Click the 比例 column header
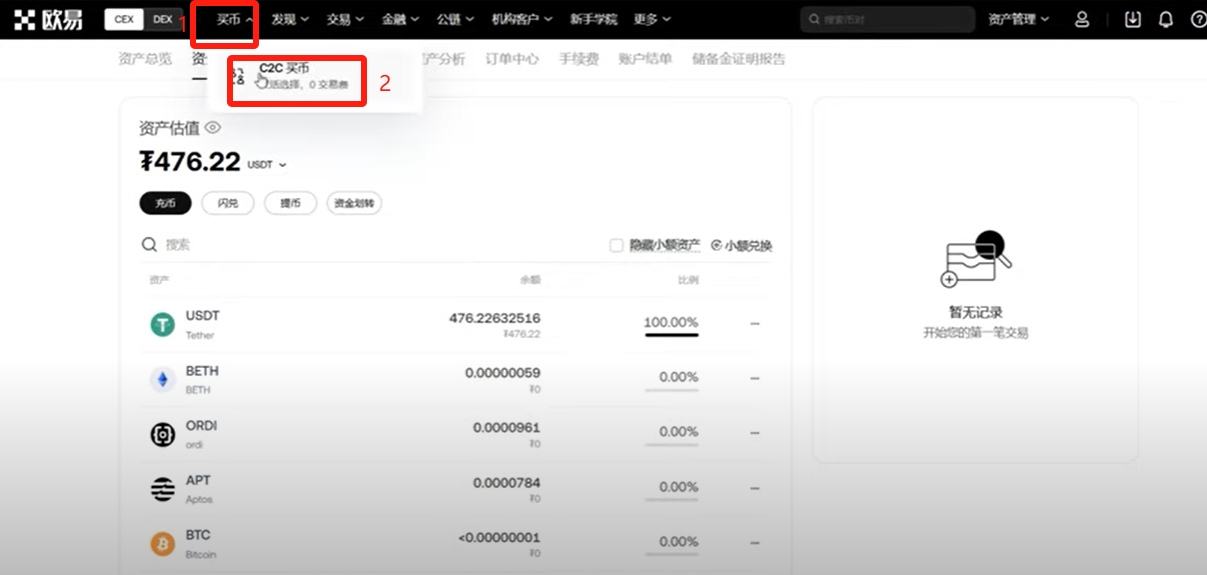Screen dimensions: 1207x575 pyautogui.click(x=688, y=280)
